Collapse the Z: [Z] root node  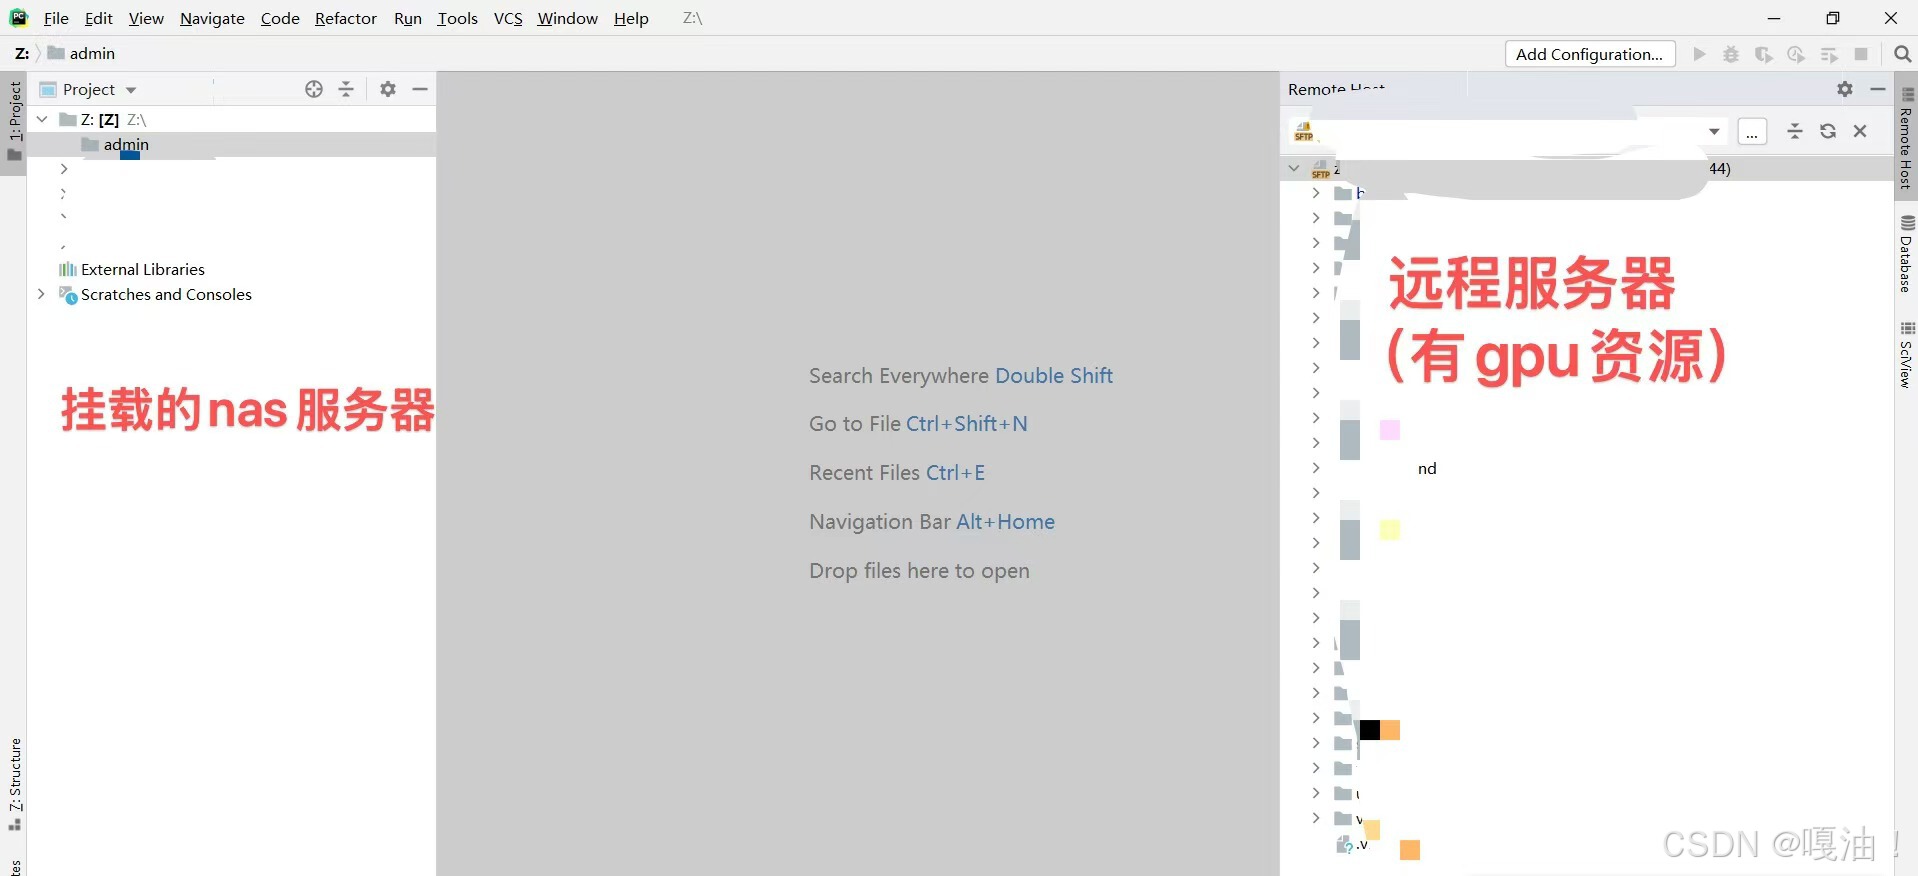coord(42,119)
